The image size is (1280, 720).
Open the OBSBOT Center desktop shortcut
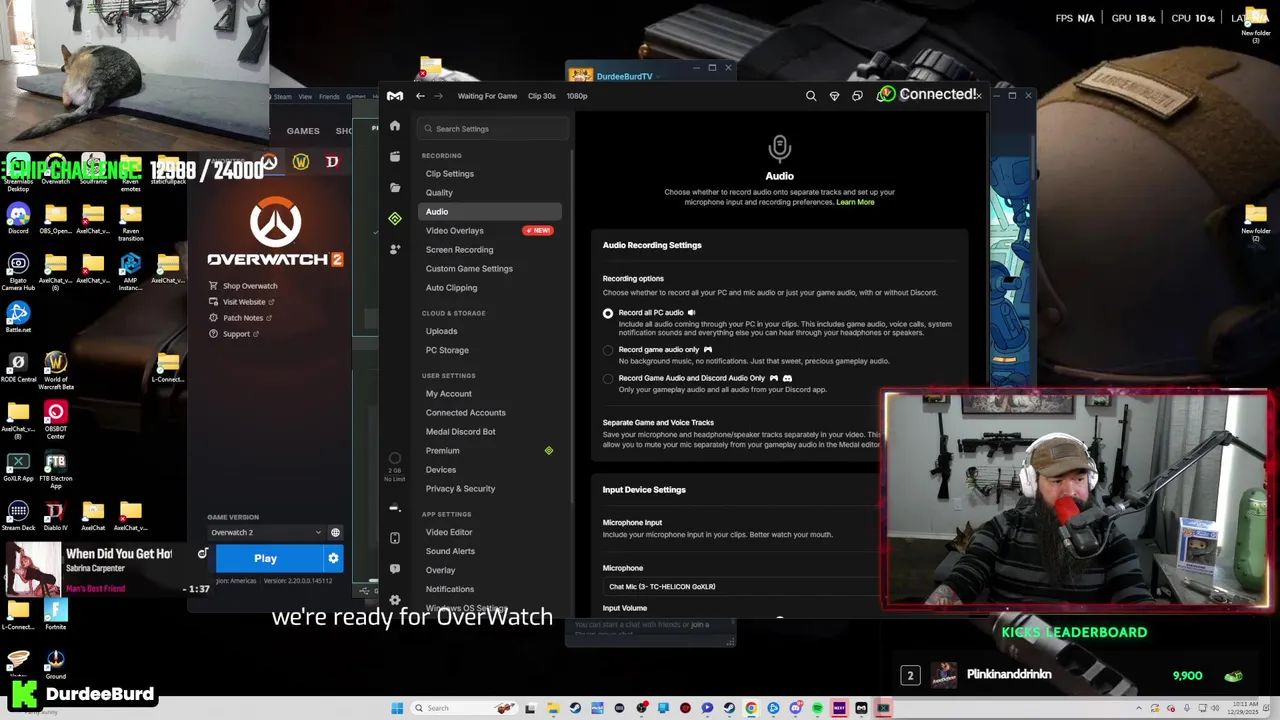pos(55,420)
